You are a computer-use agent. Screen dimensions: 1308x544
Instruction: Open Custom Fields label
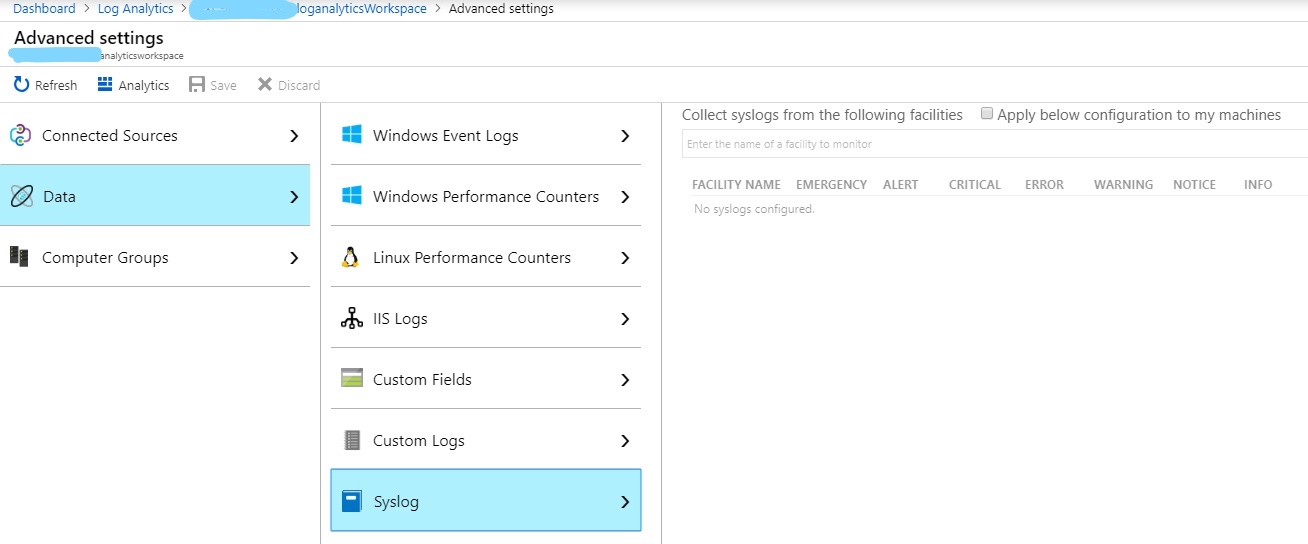pyautogui.click(x=422, y=380)
